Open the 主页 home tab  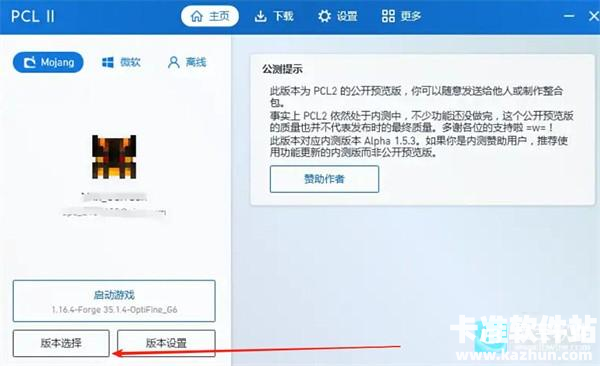210,16
